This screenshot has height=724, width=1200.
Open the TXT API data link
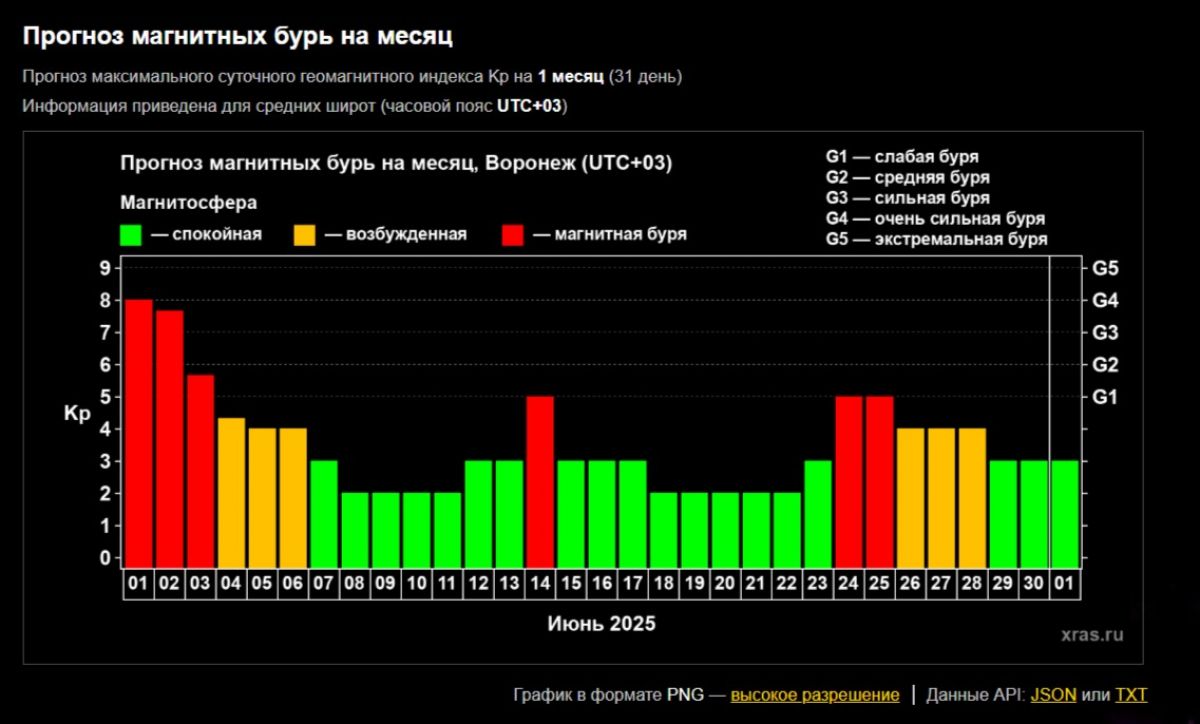1131,695
